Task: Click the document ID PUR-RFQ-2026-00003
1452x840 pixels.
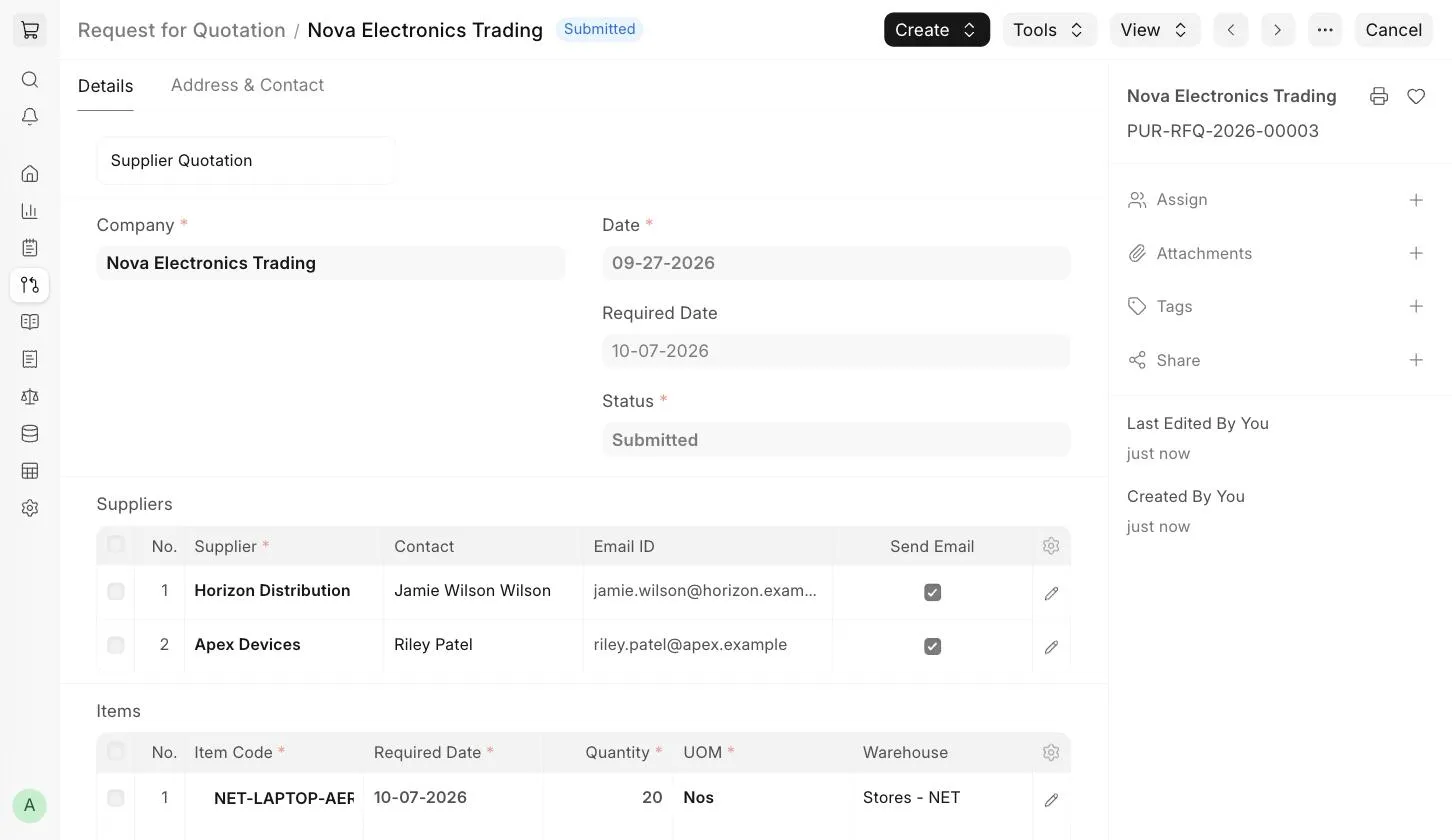Action: (1223, 131)
